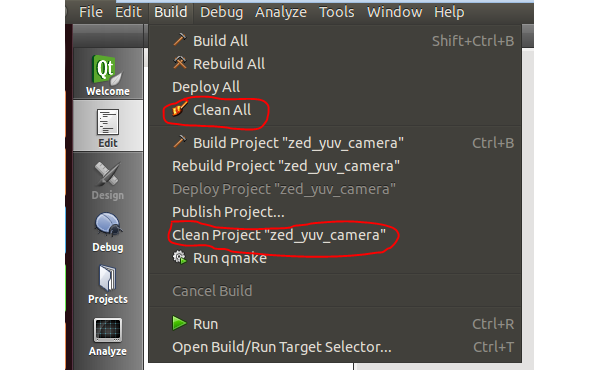The width and height of the screenshot is (600, 370).
Task: Open the Qt Welcome mode
Action: pyautogui.click(x=108, y=74)
